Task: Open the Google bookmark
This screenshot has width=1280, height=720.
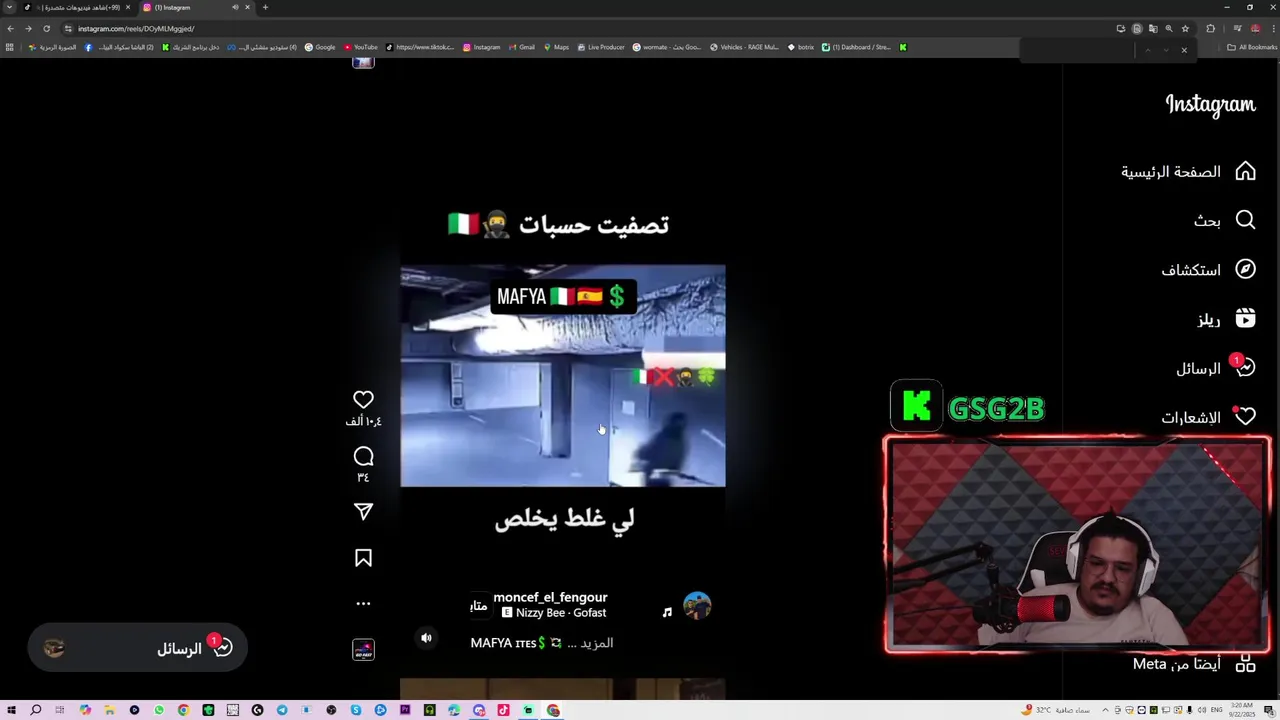Action: pos(320,47)
